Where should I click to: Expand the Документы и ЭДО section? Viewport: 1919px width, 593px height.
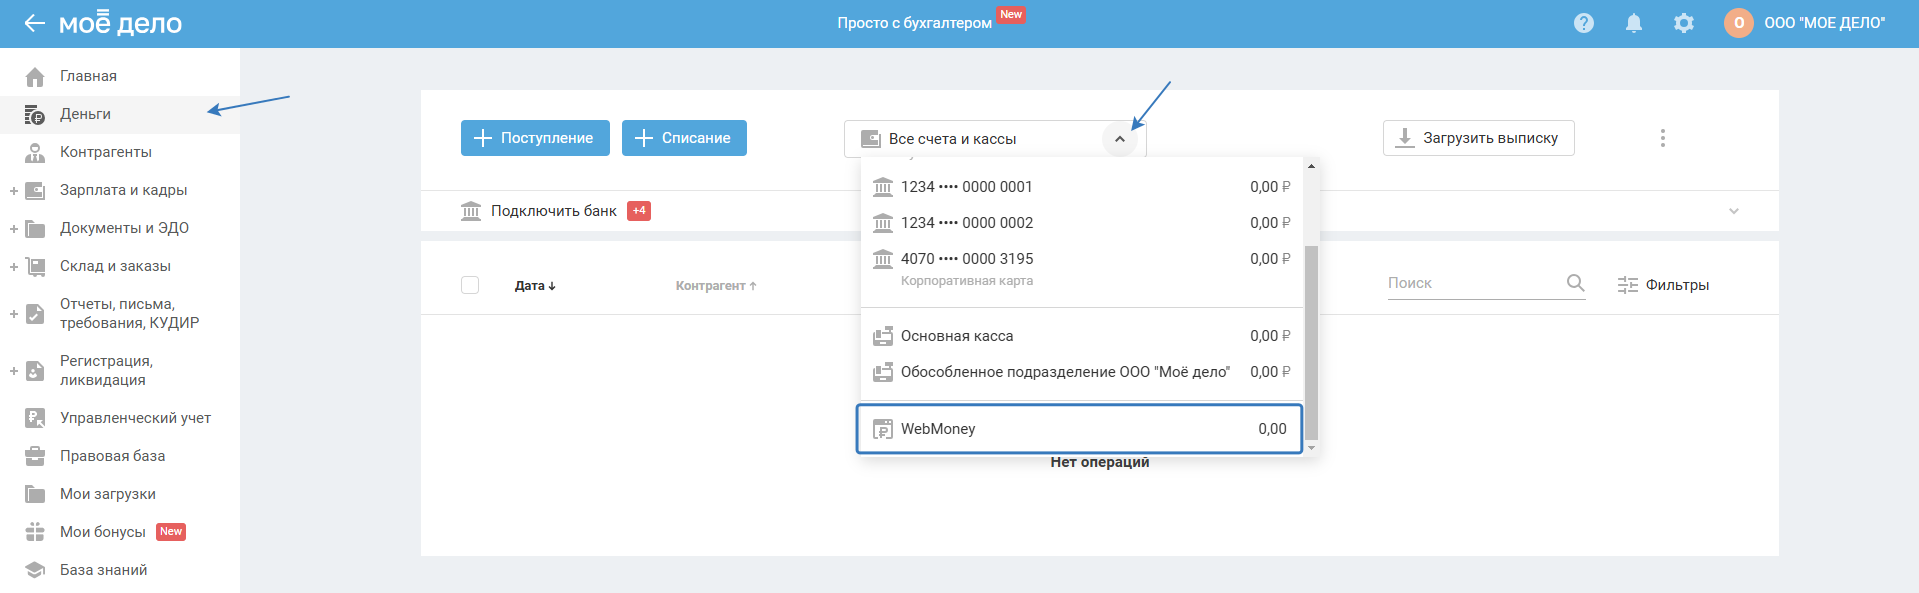click(14, 229)
